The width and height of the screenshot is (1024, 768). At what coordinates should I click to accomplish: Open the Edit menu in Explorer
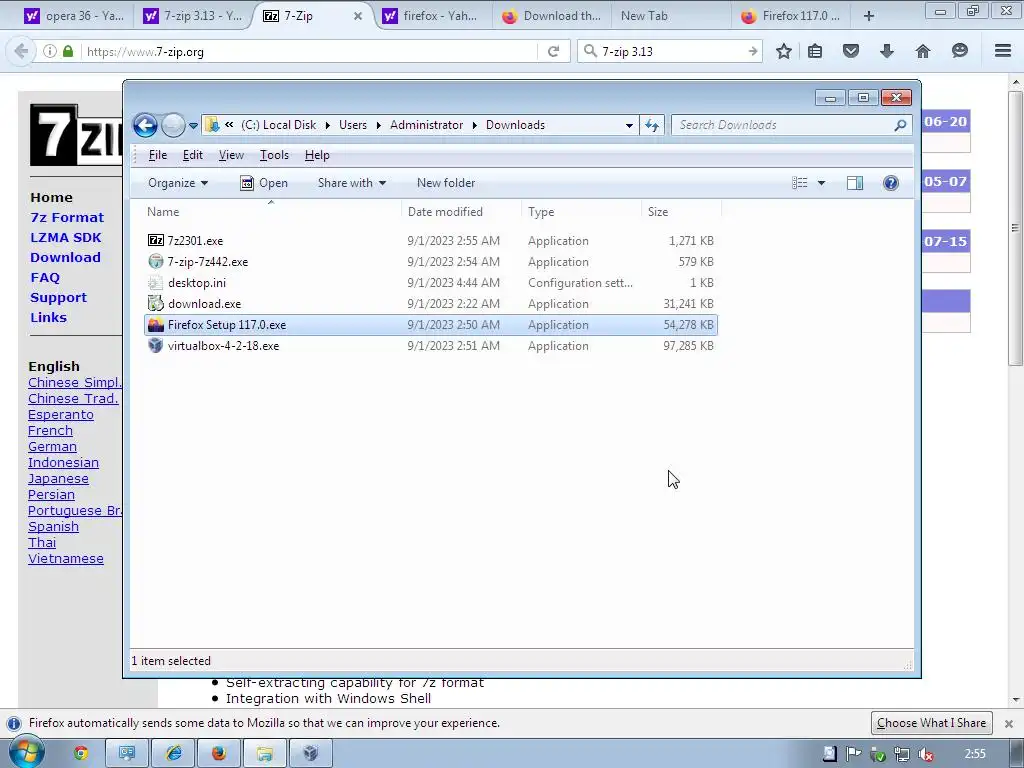(193, 155)
